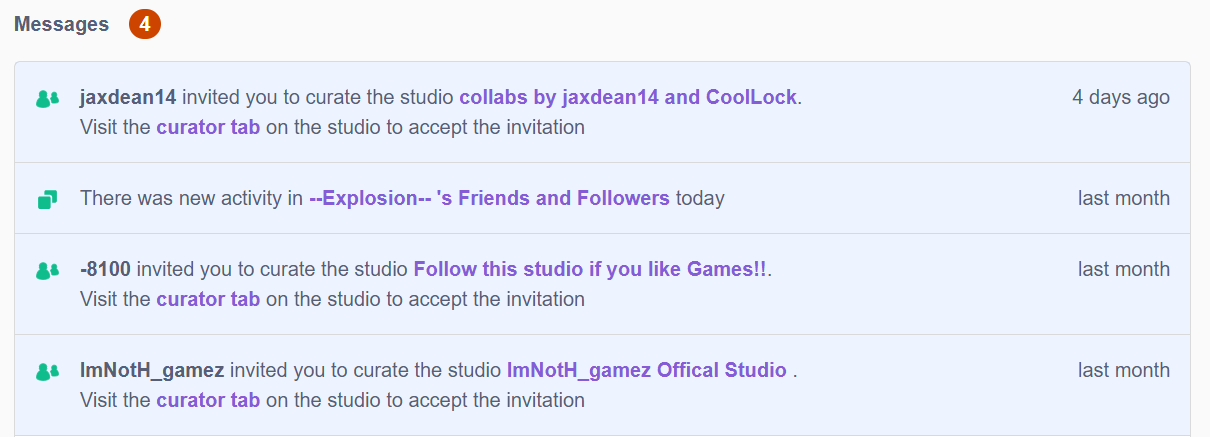Click the last month timestamp on activity message

pyautogui.click(x=1123, y=198)
